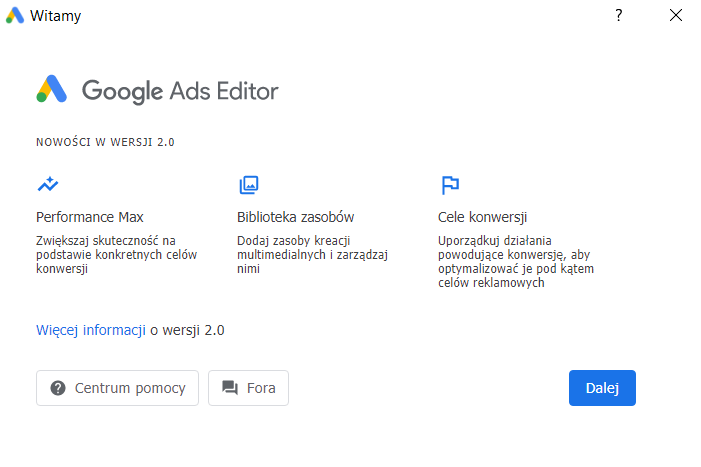Click the large Google Ads logo
This screenshot has width=701, height=467.
[x=52, y=89]
